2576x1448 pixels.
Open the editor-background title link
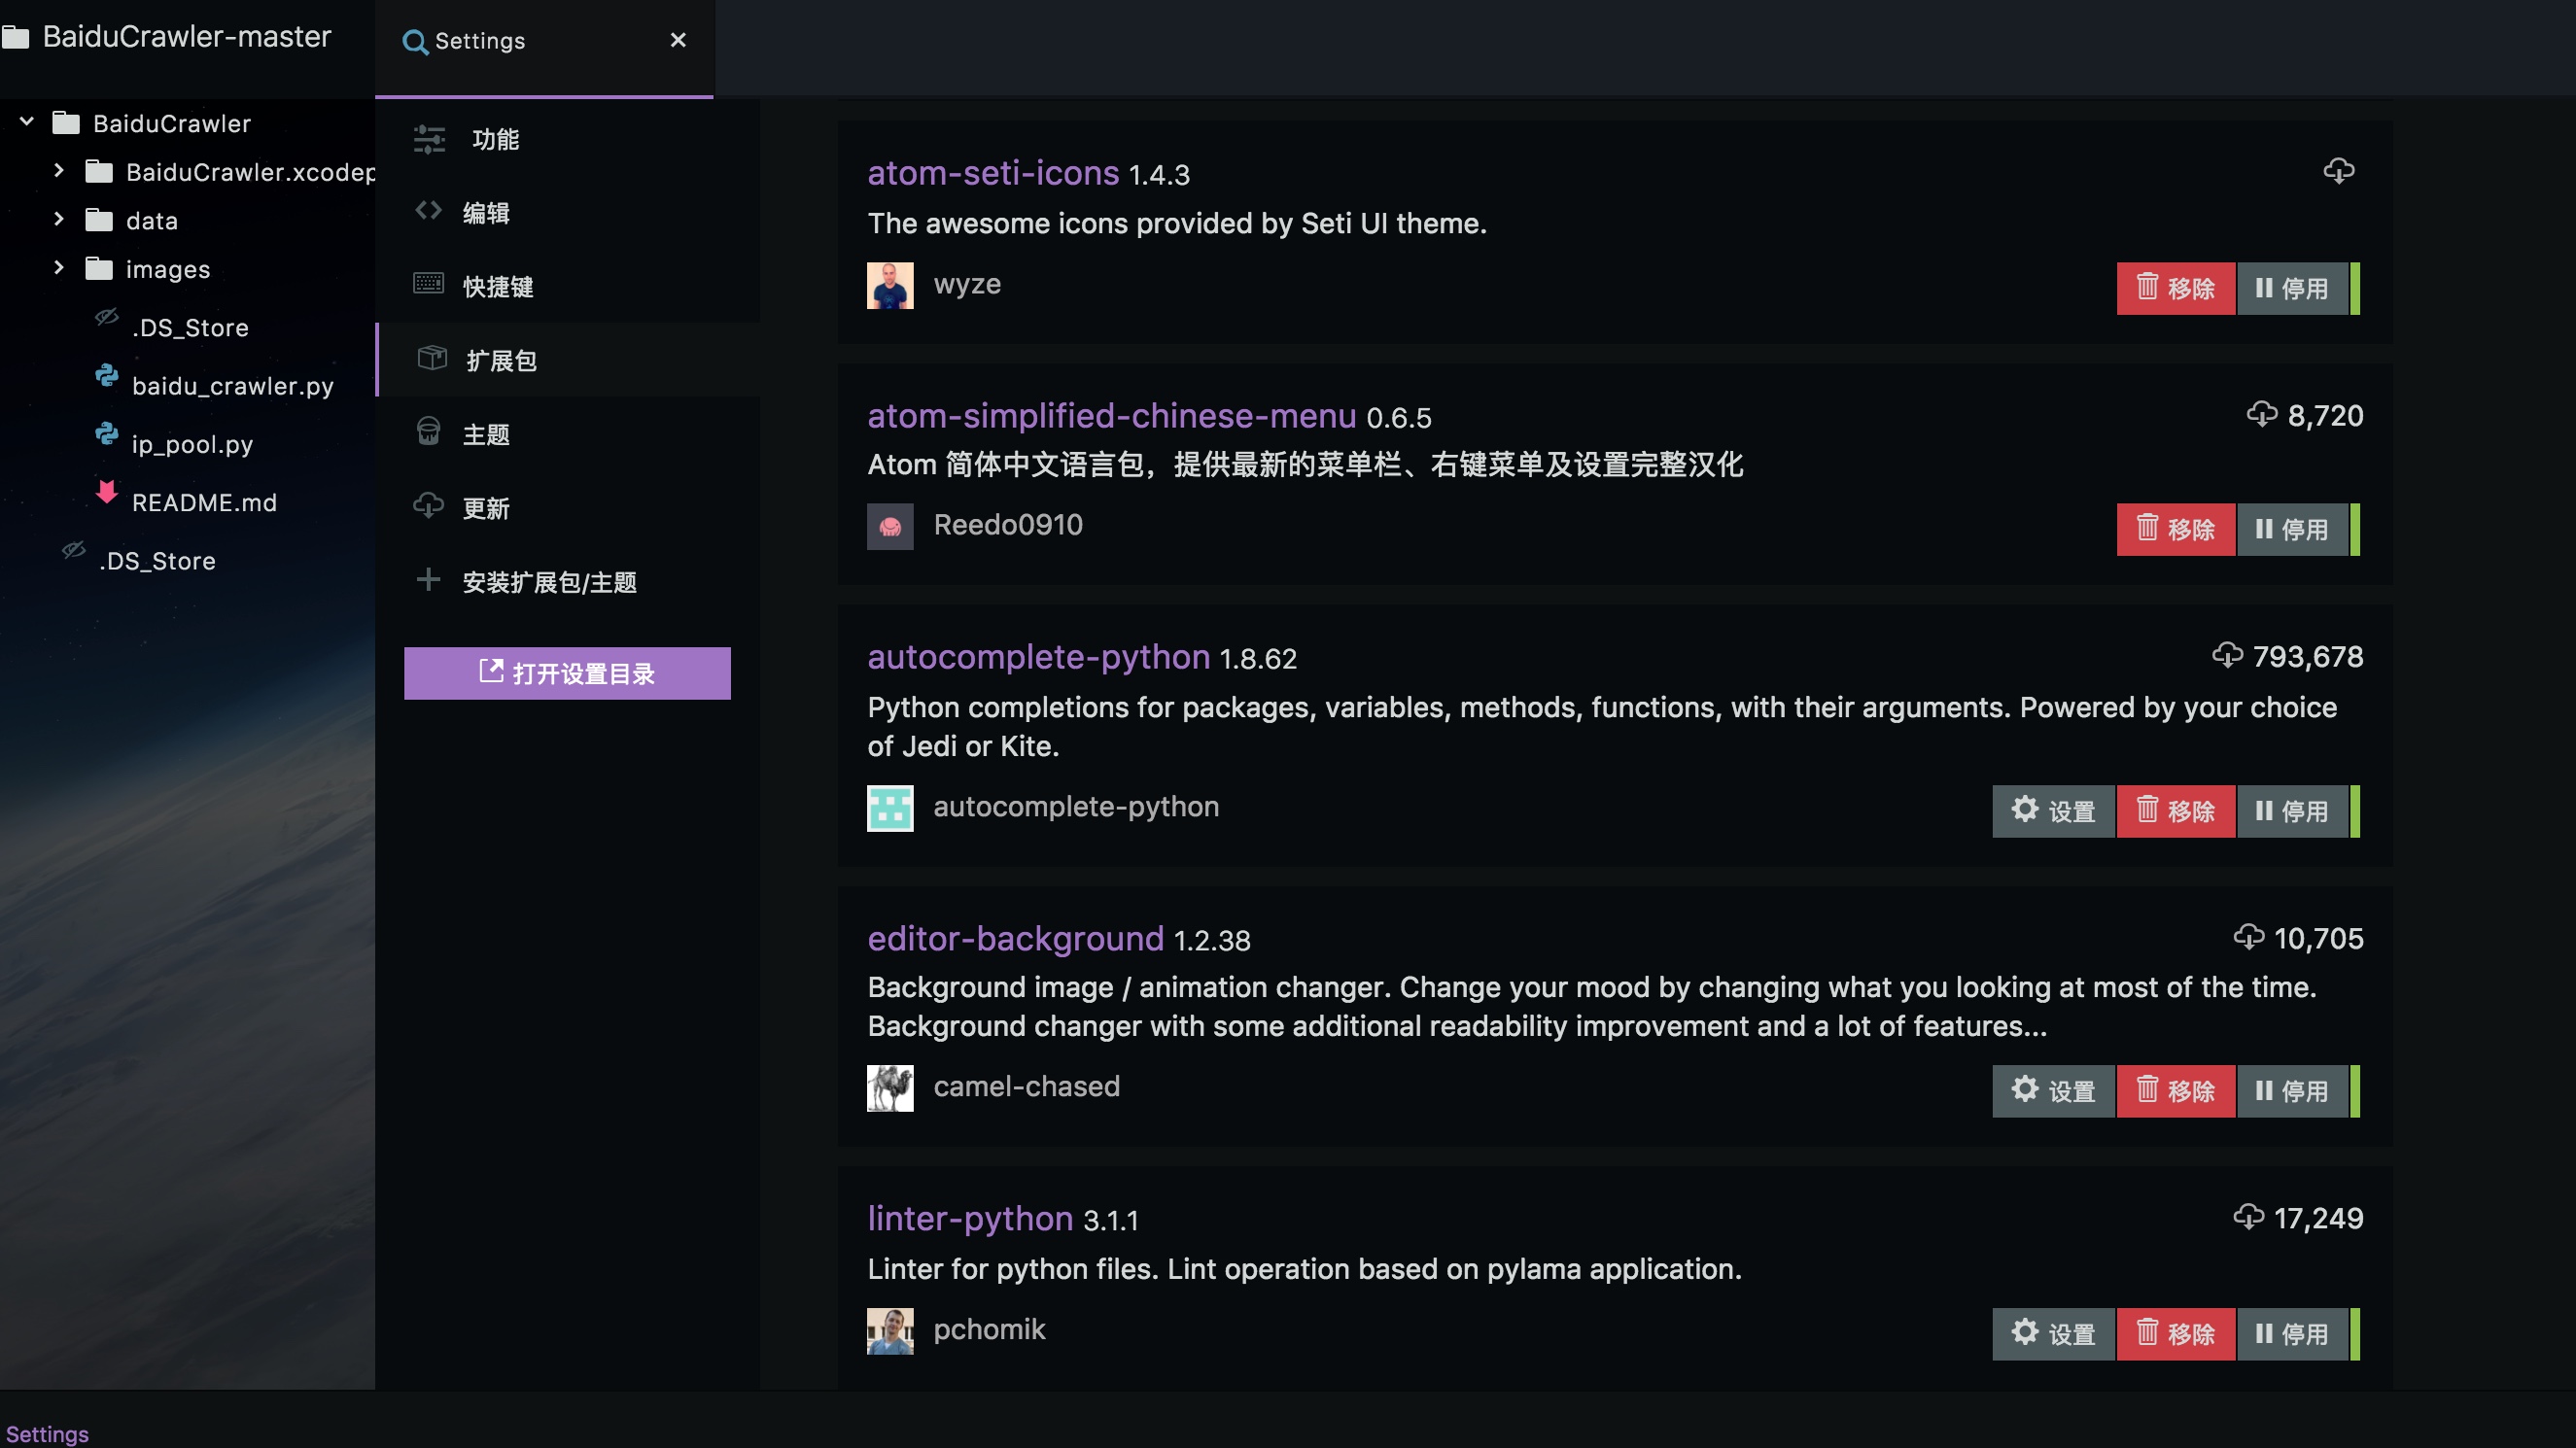[x=1016, y=939]
